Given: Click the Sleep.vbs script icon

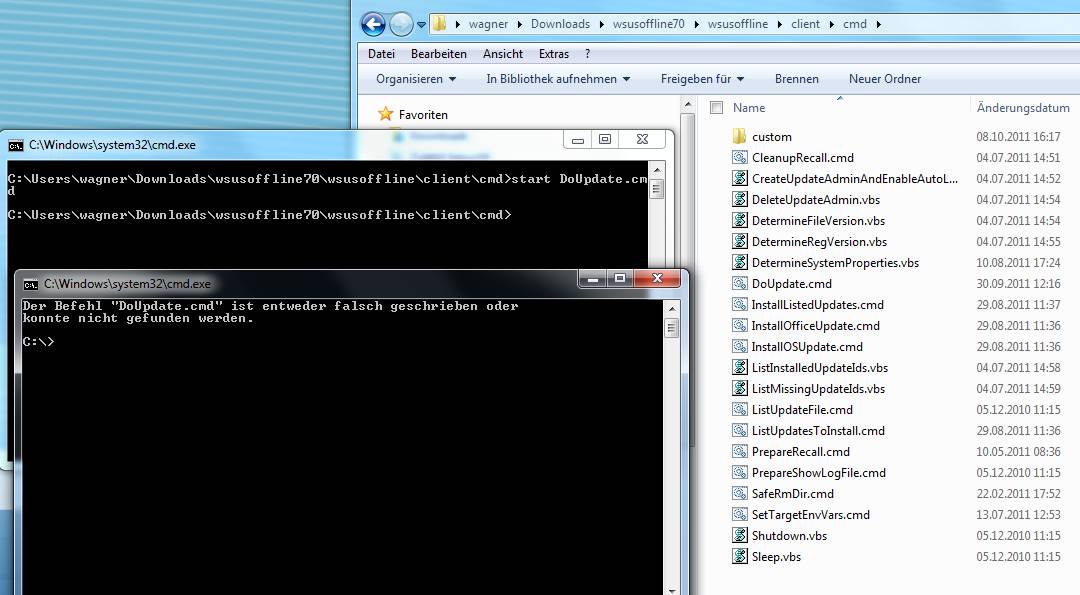Looking at the screenshot, I should 740,557.
